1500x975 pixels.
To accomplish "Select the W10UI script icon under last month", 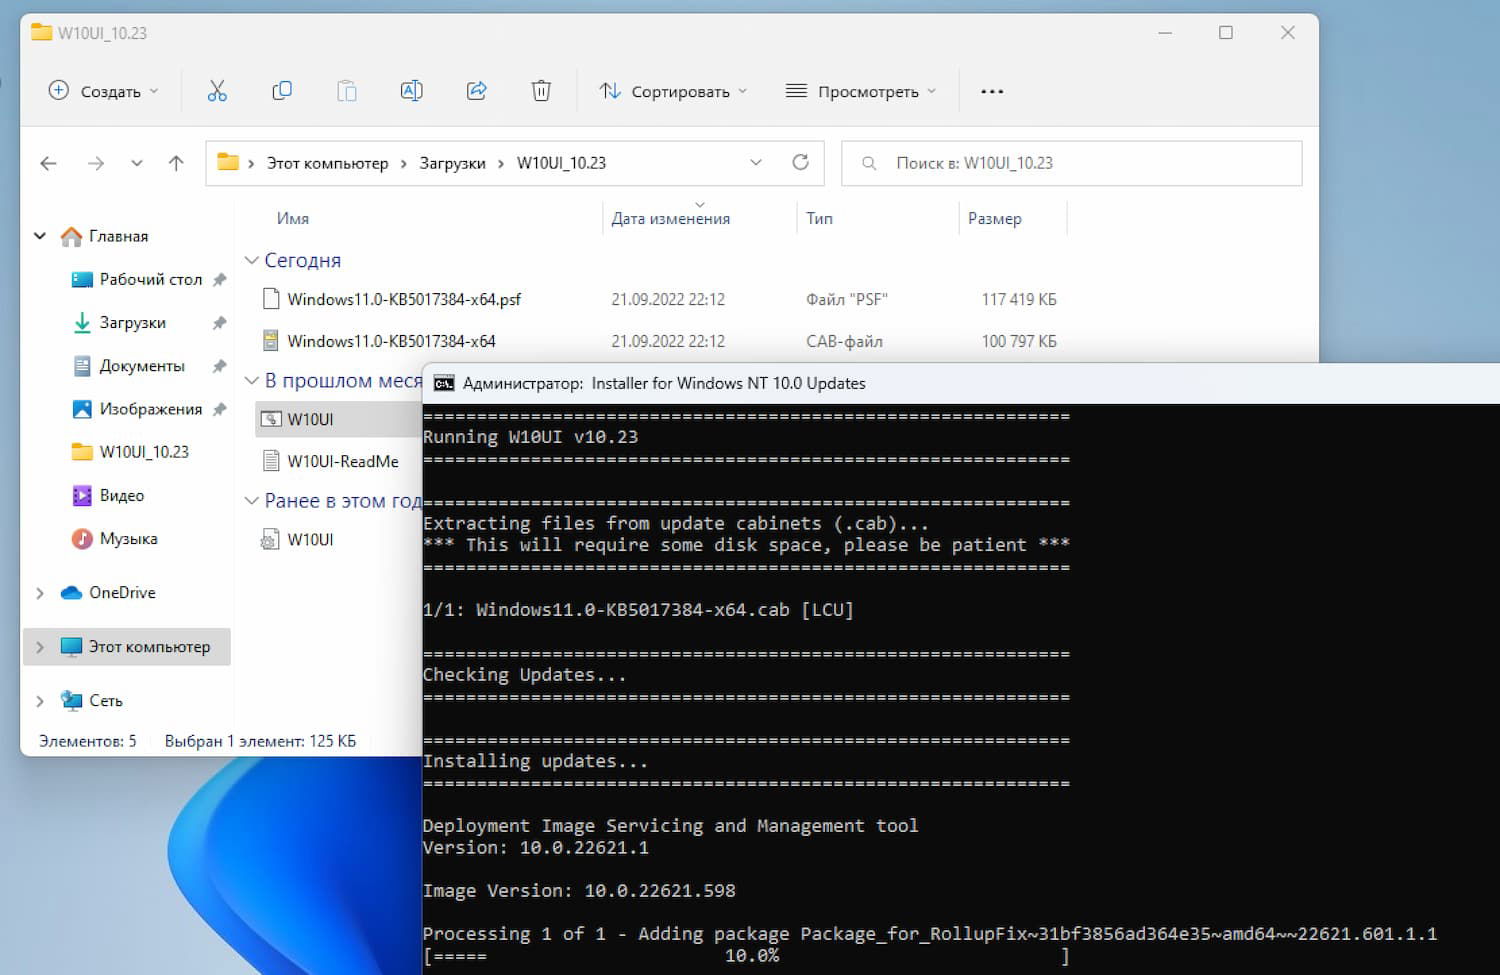I will (x=270, y=419).
